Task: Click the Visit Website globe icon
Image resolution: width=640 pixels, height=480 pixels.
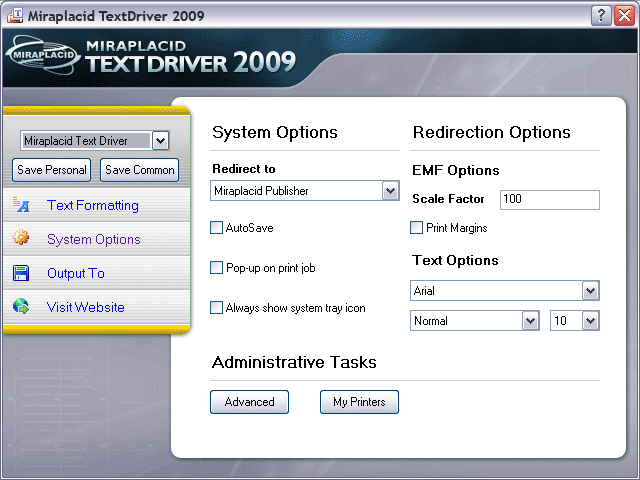Action: [21, 306]
